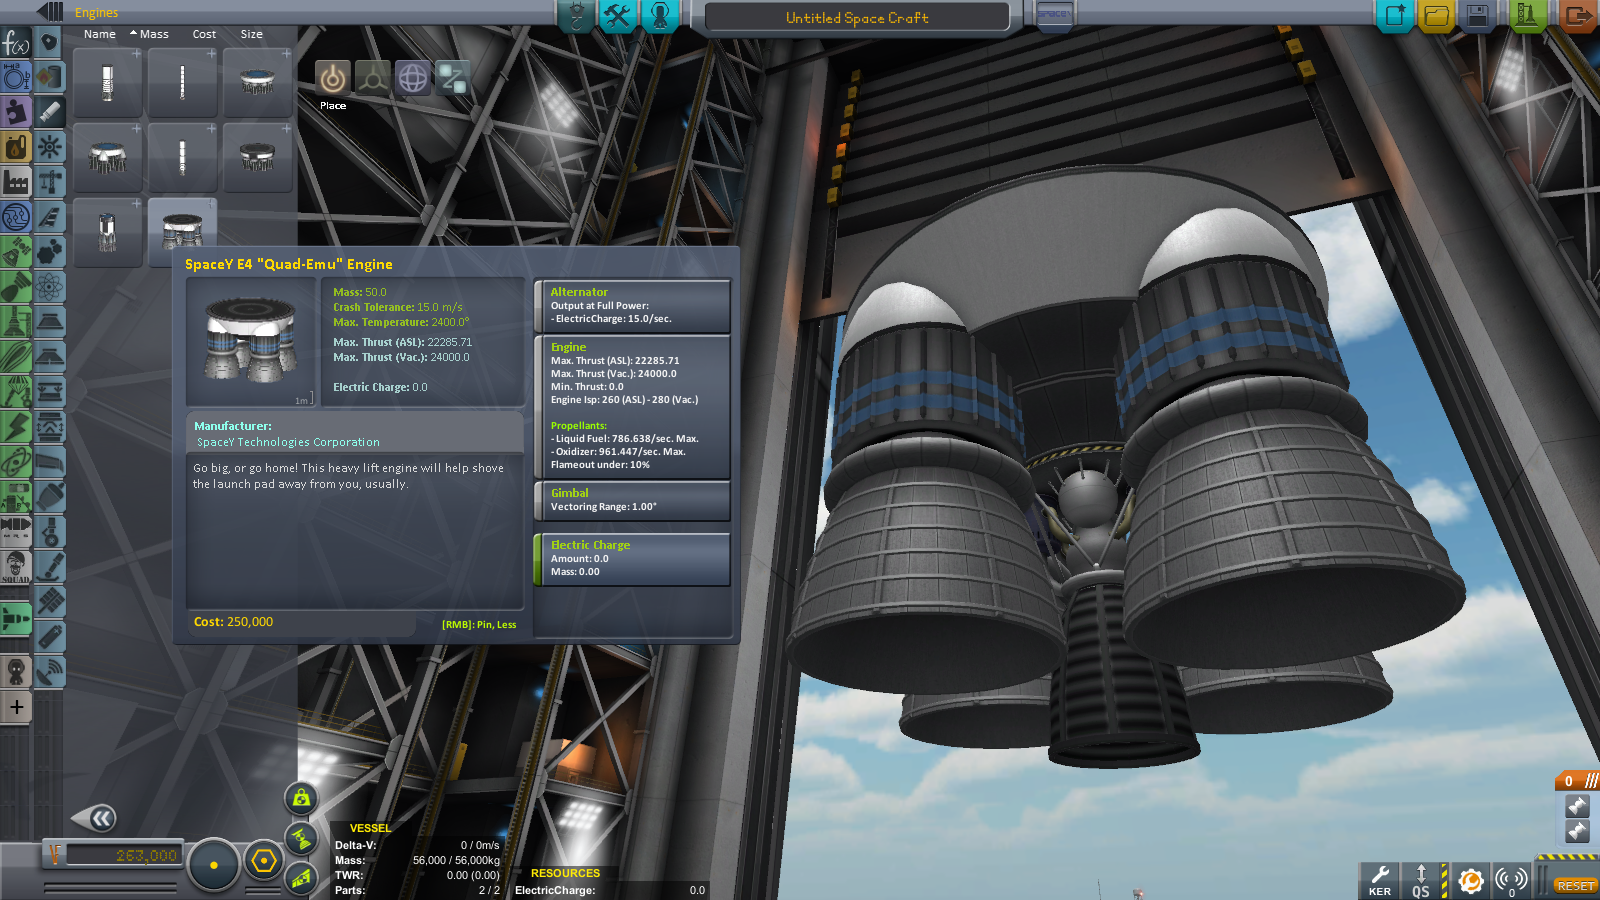Select second engine icon in staging stack
Viewport: 1600px width, 900px height.
tap(1577, 831)
